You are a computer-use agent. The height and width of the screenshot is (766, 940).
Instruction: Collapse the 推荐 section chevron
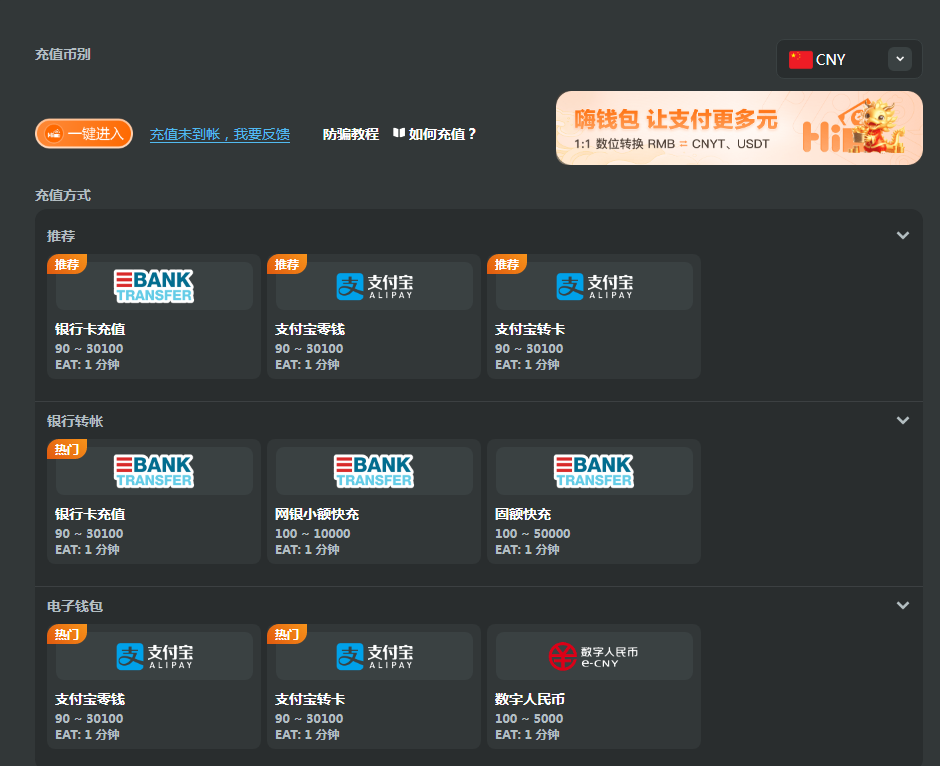pyautogui.click(x=903, y=236)
